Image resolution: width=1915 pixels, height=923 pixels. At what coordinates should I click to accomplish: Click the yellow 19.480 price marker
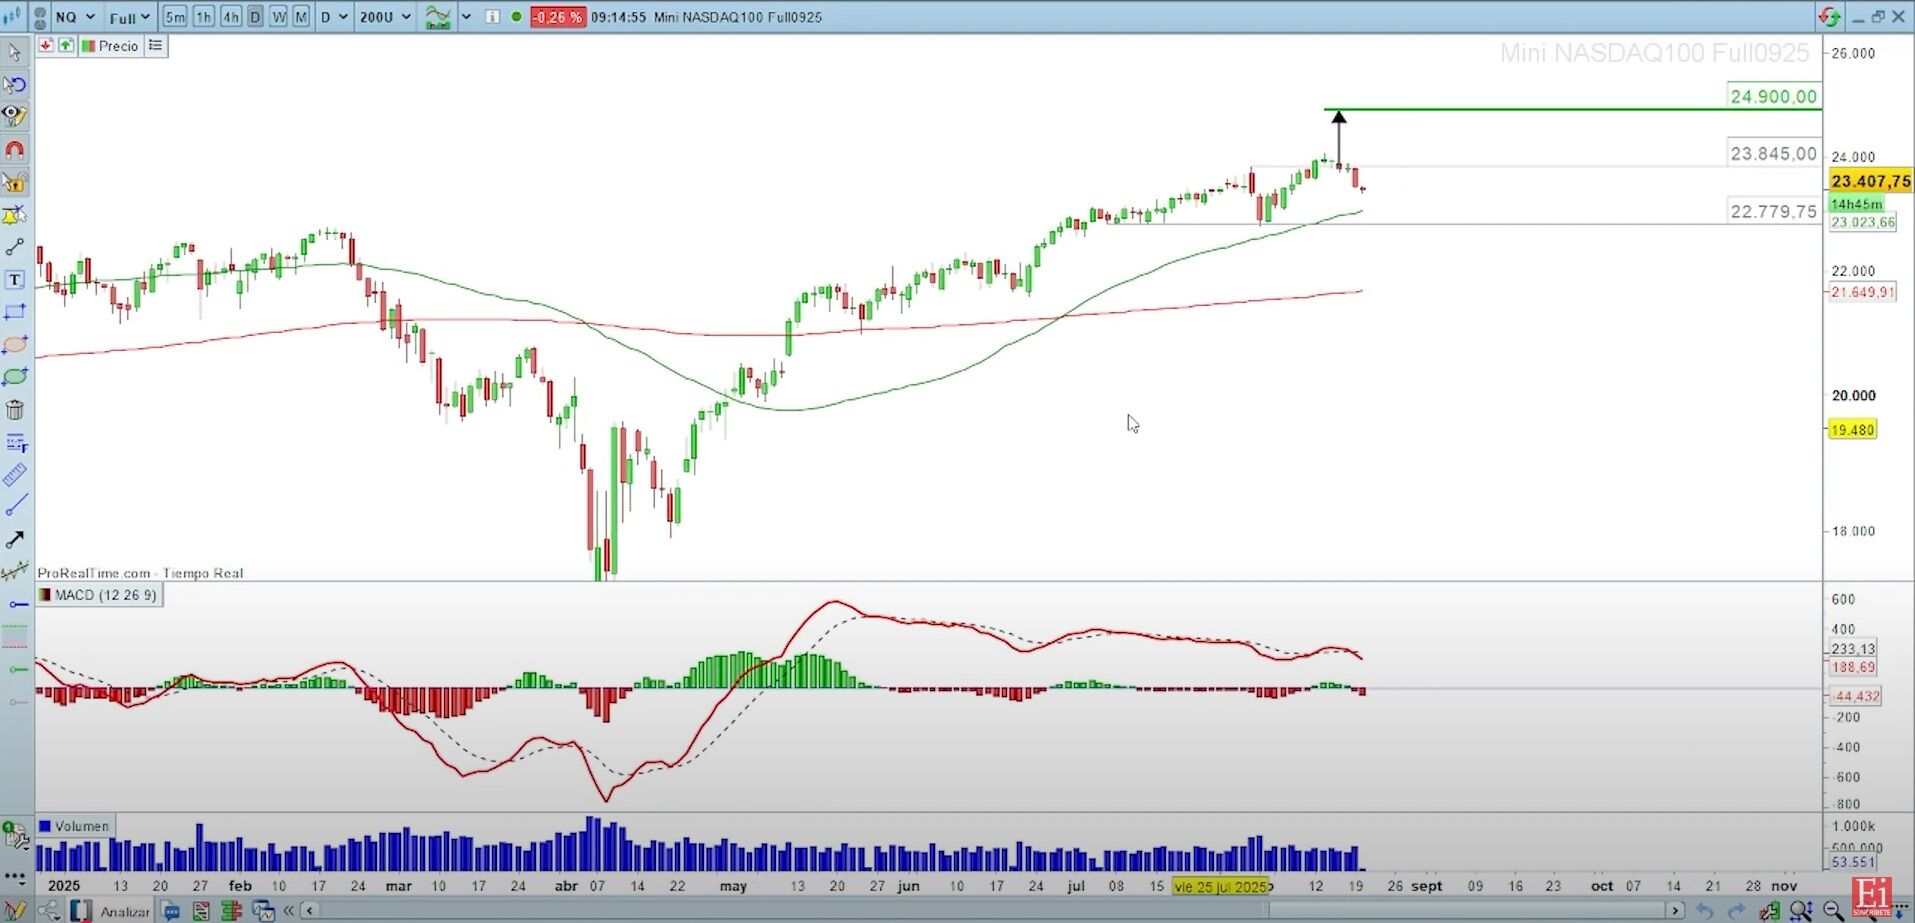pyautogui.click(x=1852, y=430)
